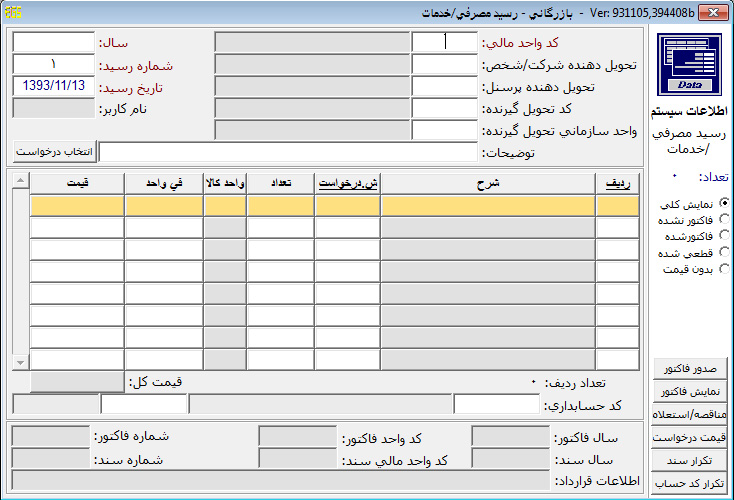Screen dimensions: 734x500
Task: Click the highlighted first row تعداد cell
Action: (x=280, y=206)
